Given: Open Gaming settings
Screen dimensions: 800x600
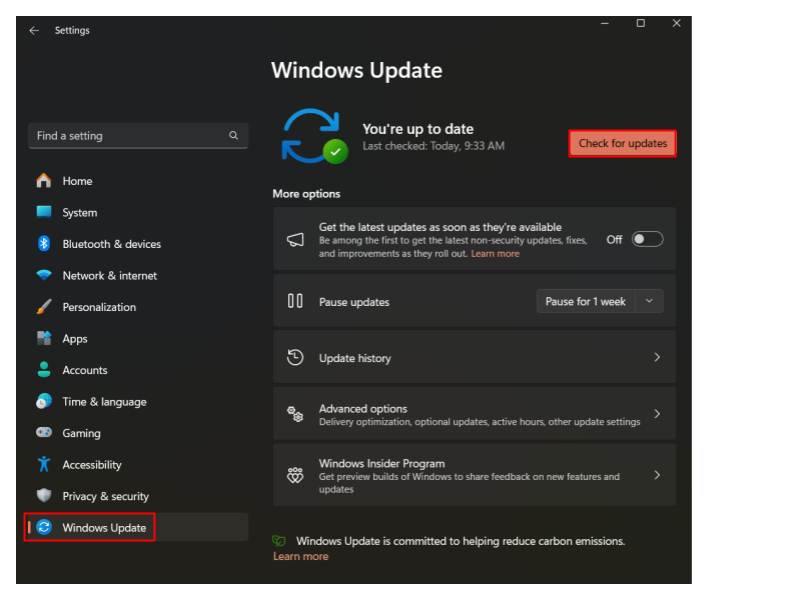Looking at the screenshot, I should tap(138, 433).
